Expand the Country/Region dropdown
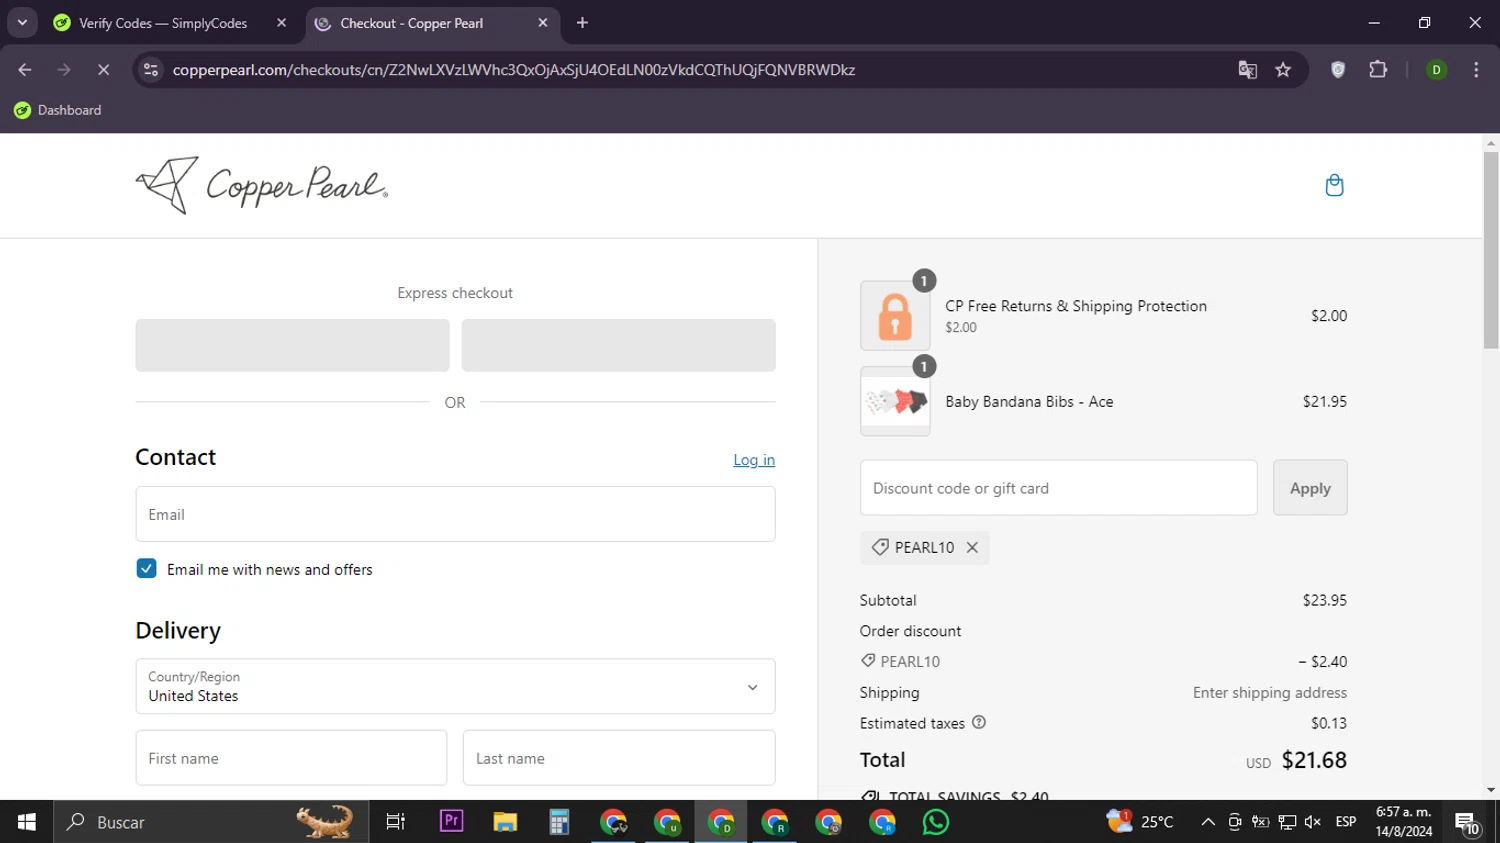Screen dimensions: 1500x843 (455, 686)
